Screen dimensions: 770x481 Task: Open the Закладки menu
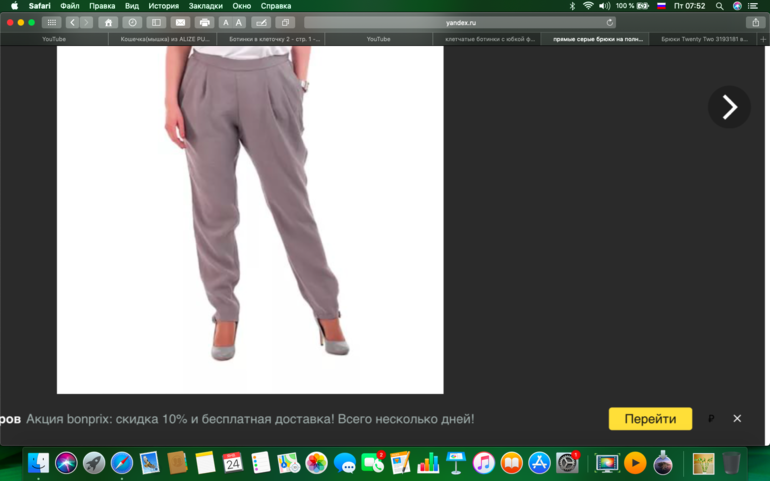[x=205, y=6]
